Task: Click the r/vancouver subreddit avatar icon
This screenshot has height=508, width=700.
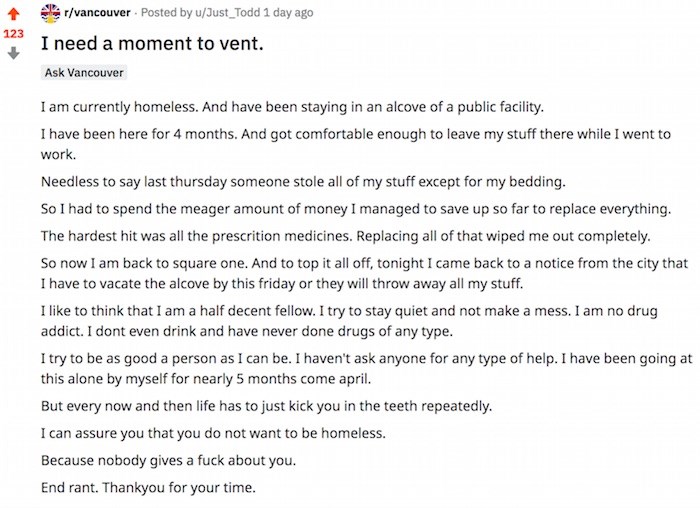Action: [50, 13]
